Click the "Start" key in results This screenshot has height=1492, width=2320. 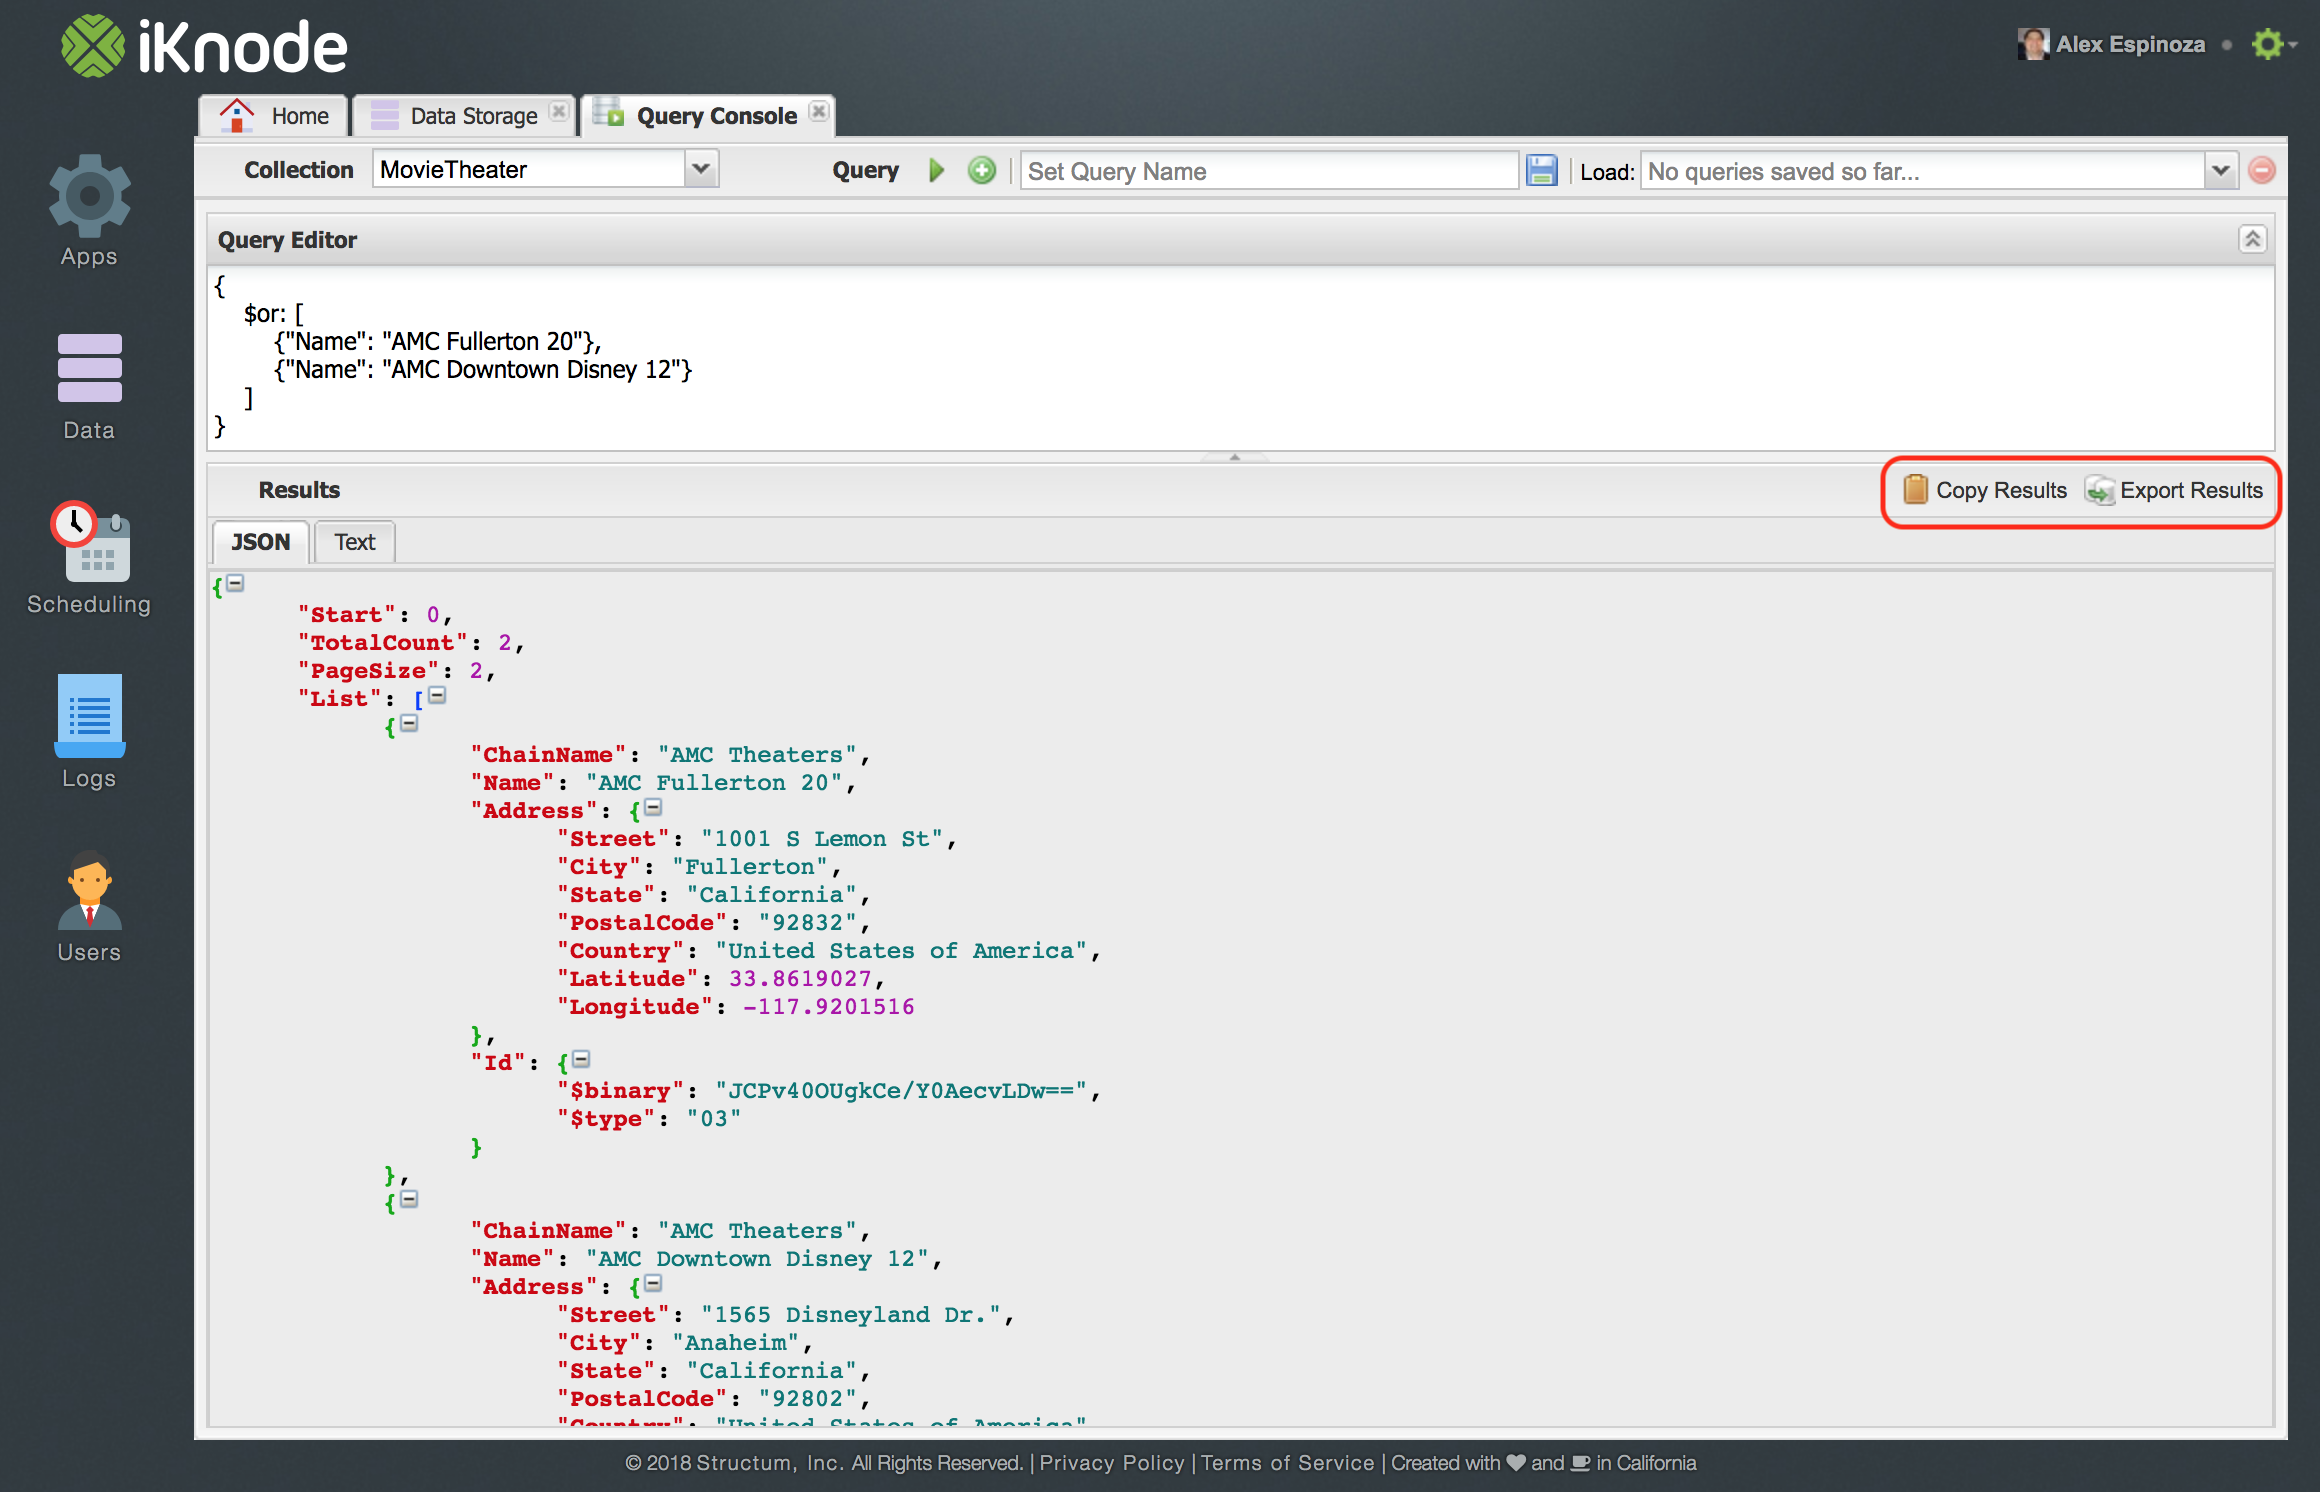[x=346, y=614]
